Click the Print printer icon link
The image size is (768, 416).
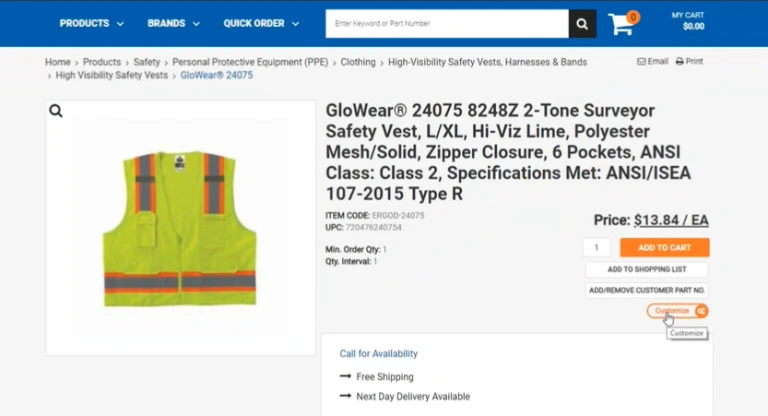689,62
